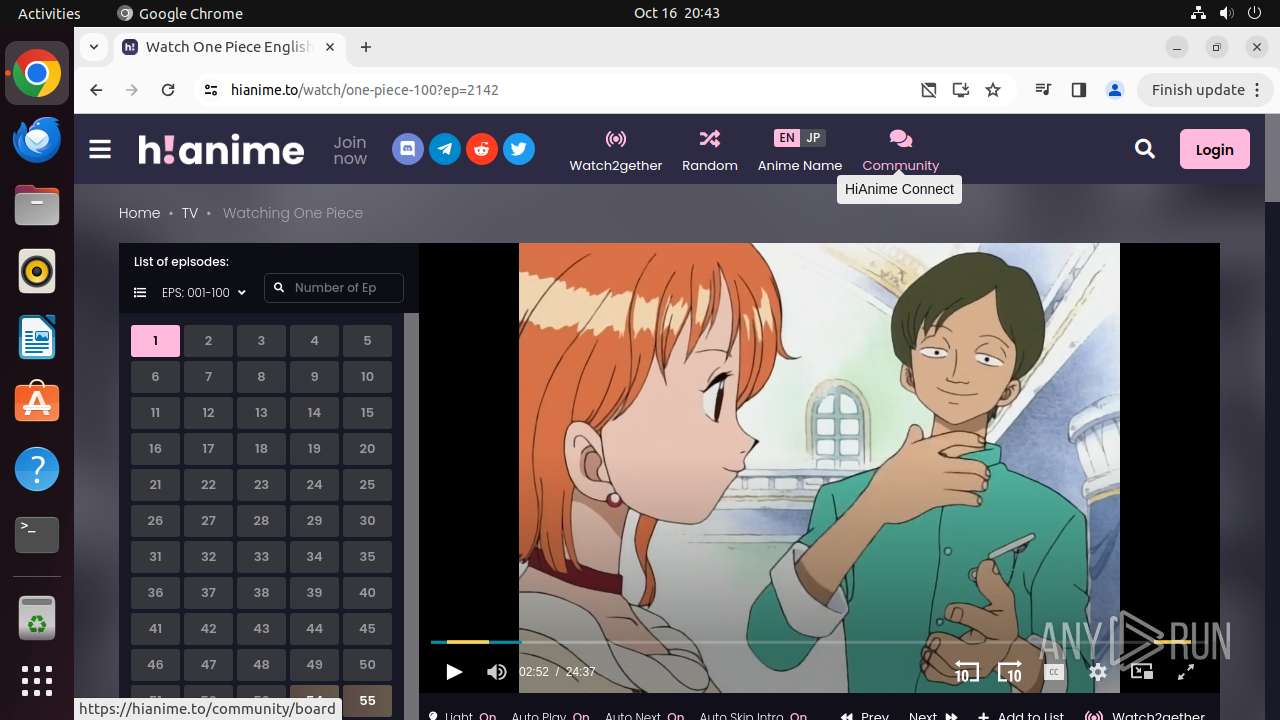Focus the Number of Ep search field
Screen dimensions: 1280x720
(334, 288)
